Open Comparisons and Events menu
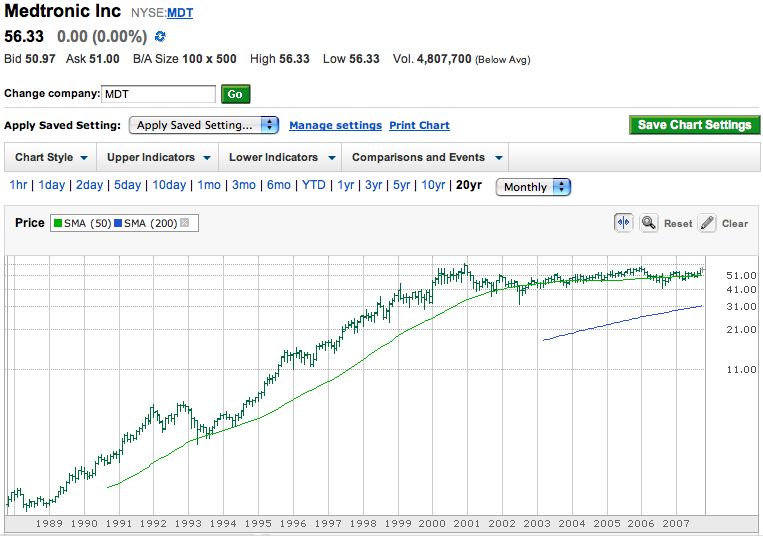 [x=427, y=157]
